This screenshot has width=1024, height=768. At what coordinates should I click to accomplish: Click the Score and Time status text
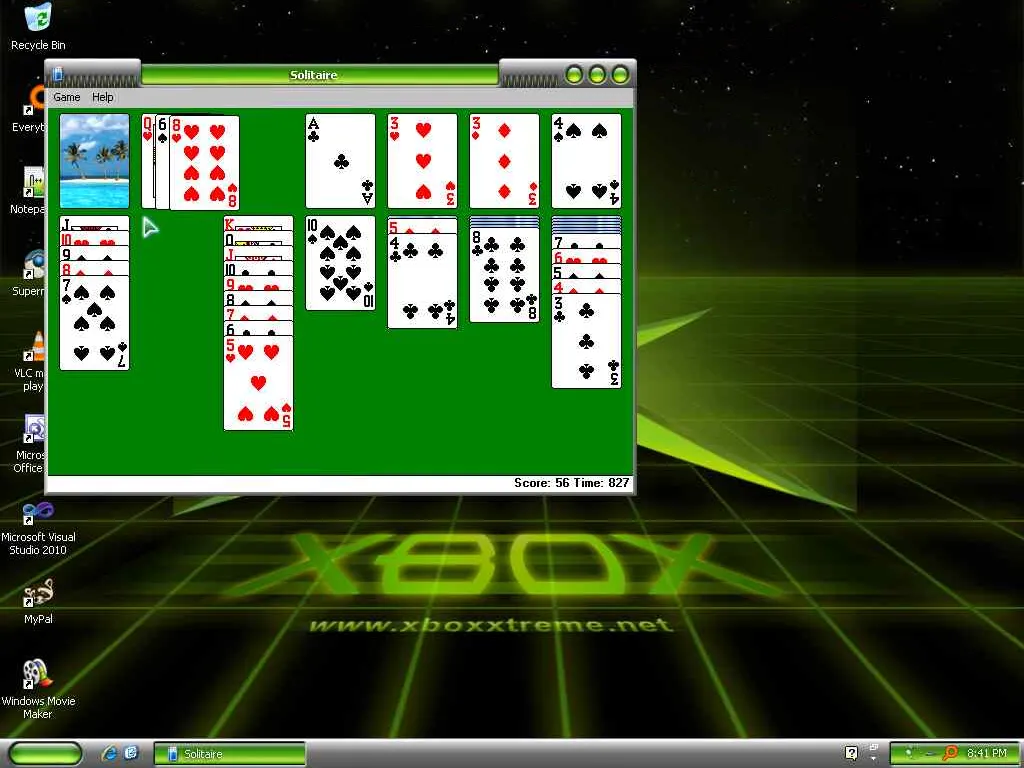coord(571,483)
